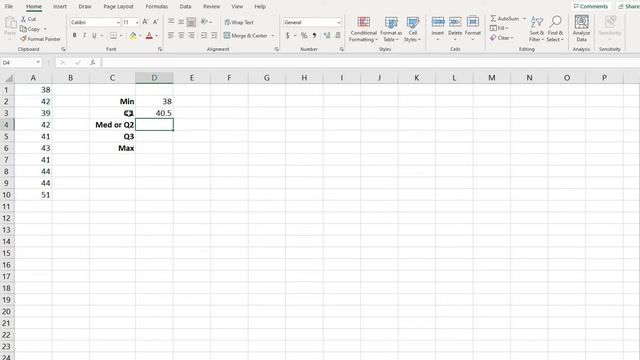Open Find & Select menu
This screenshot has height=360, width=640.
coord(555,29)
